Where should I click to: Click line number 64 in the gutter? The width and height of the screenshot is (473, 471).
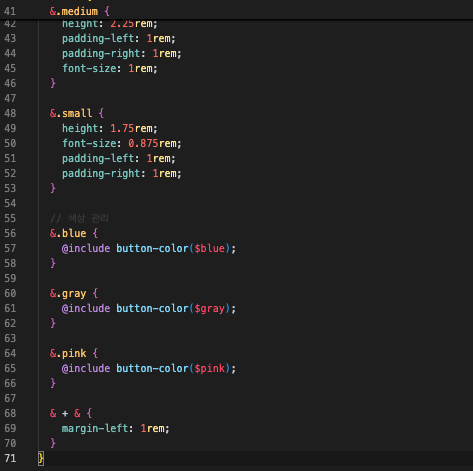point(10,353)
